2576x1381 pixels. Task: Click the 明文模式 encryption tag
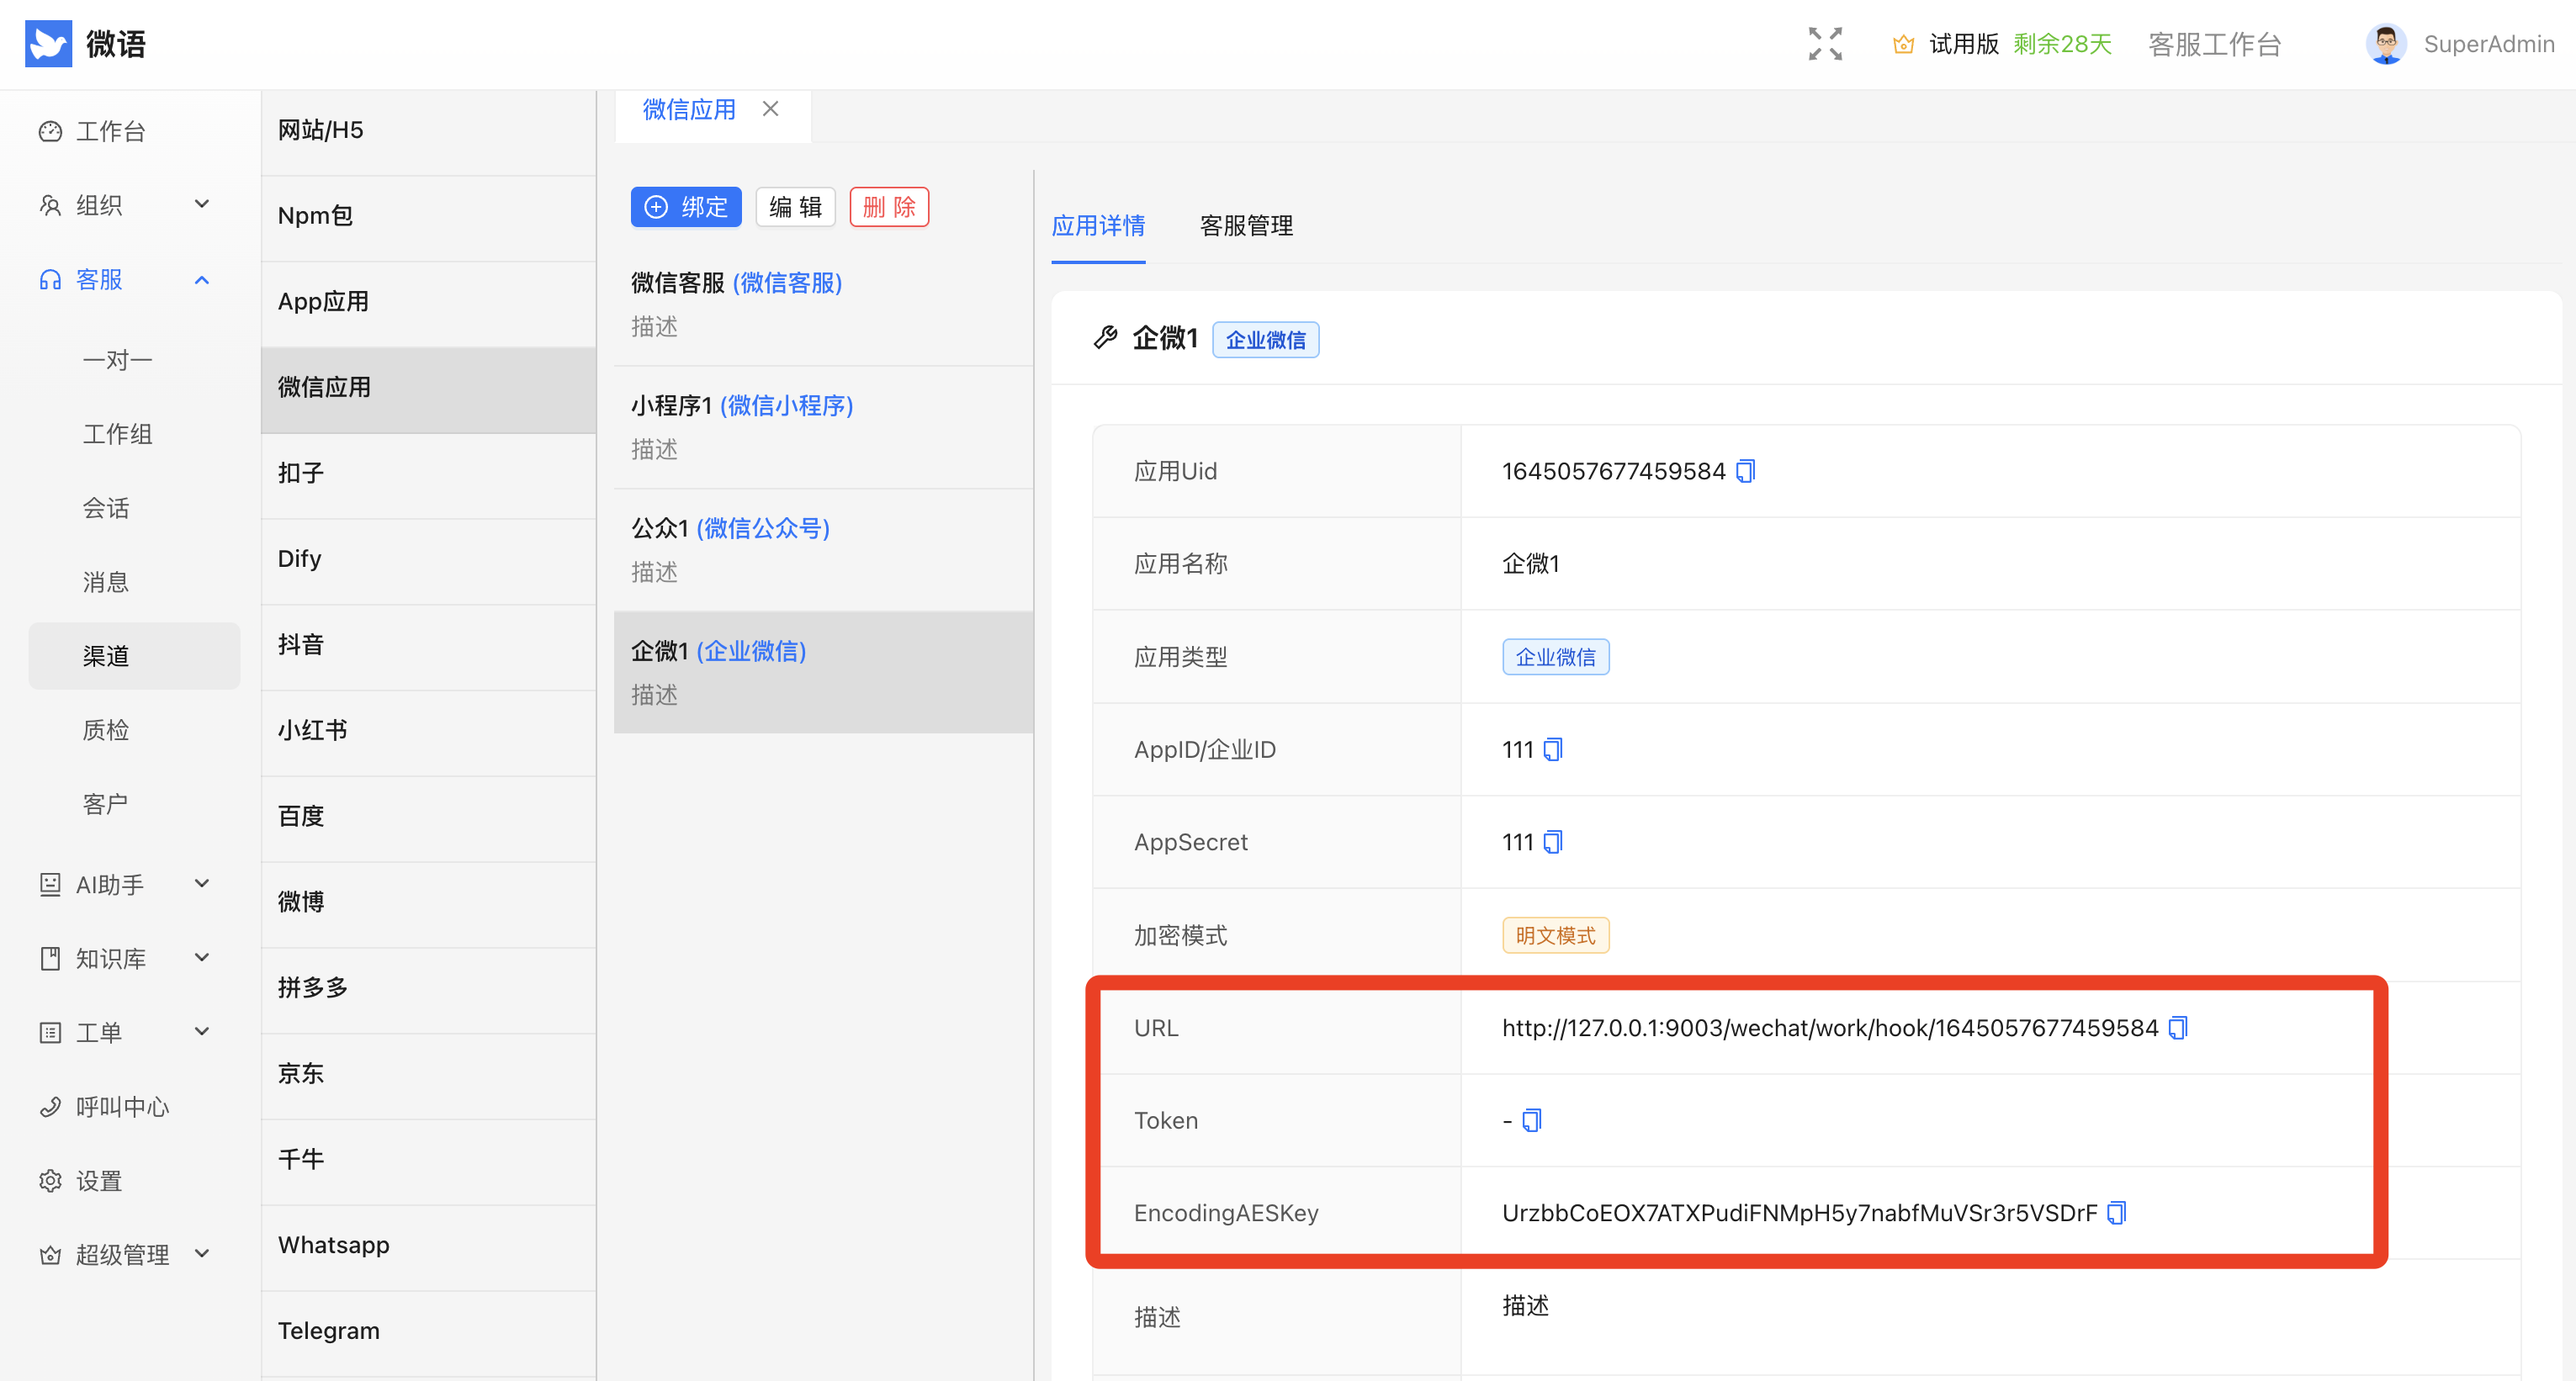coord(1555,935)
